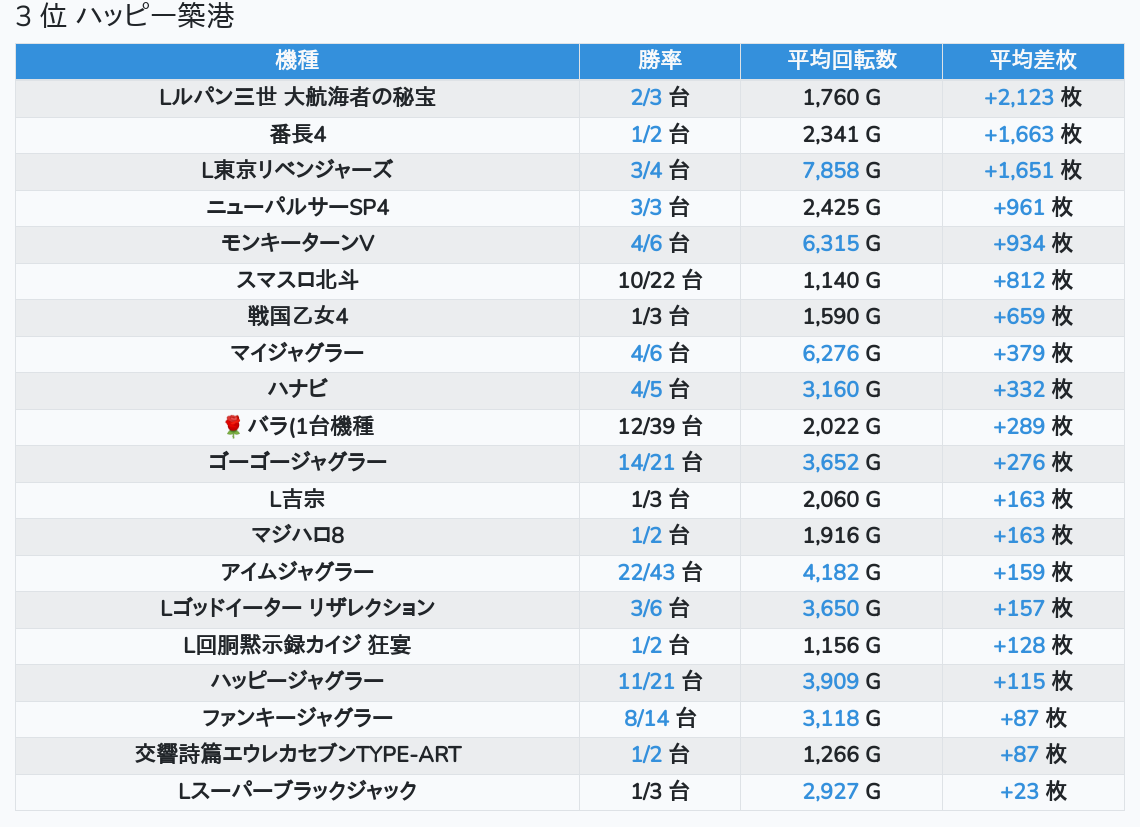This screenshot has height=827, width=1140.
Task: Click win rate 14/21 台
Action: 660,463
